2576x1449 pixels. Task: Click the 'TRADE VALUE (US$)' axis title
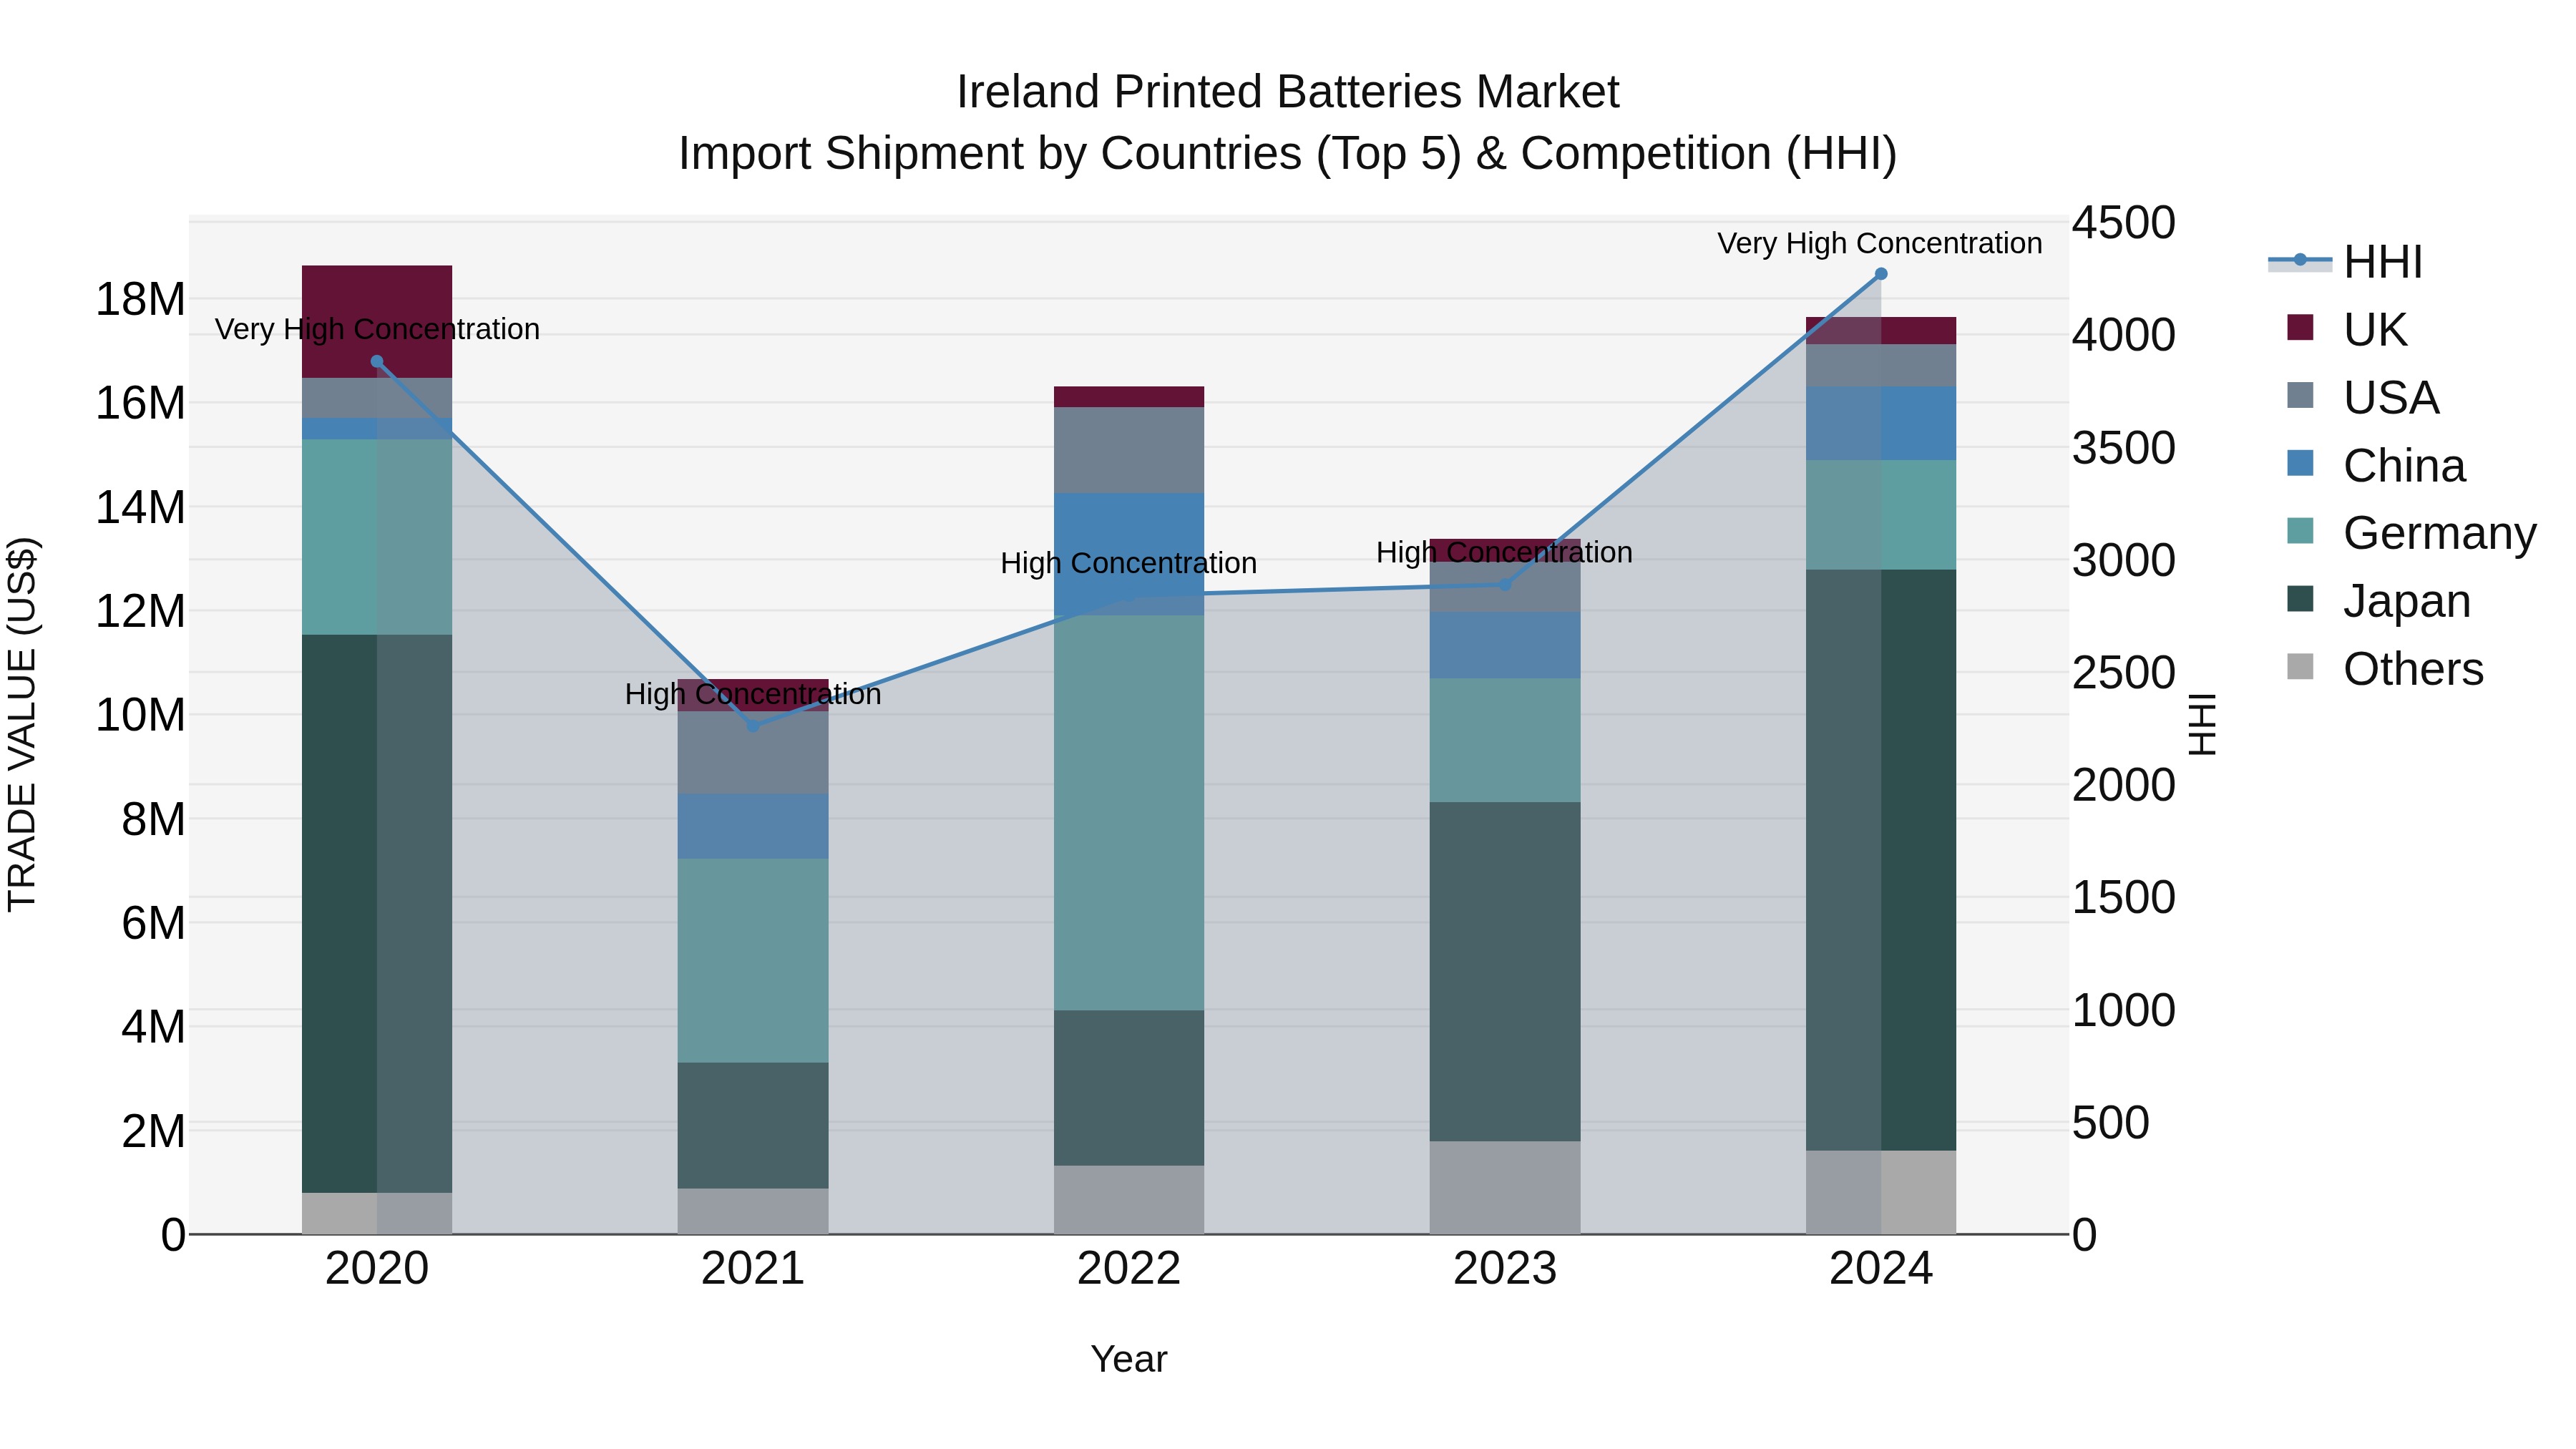coord(22,725)
